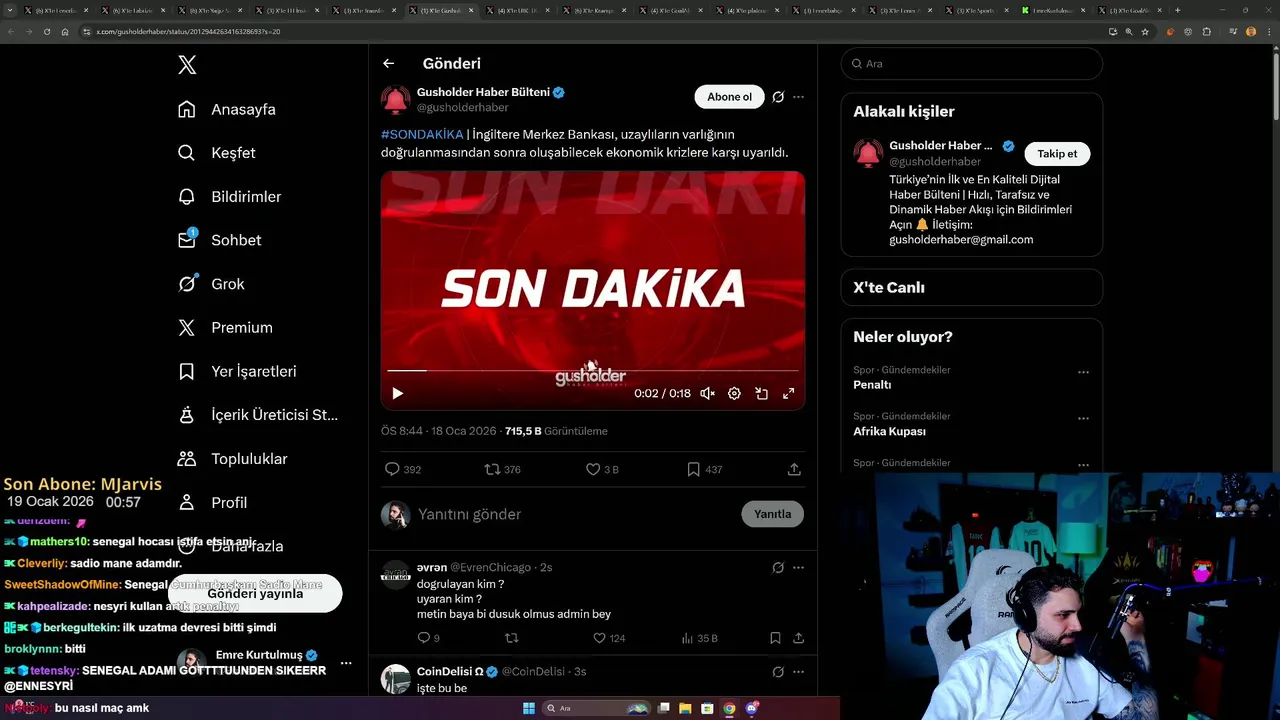The width and height of the screenshot is (1280, 720).
Task: Open more options for Penaltı trend
Action: [x=1083, y=372]
